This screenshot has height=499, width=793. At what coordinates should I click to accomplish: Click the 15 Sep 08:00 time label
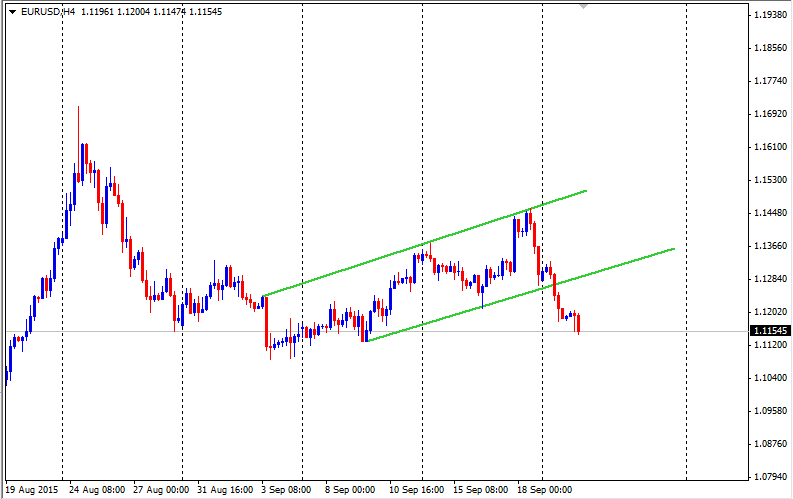point(480,490)
